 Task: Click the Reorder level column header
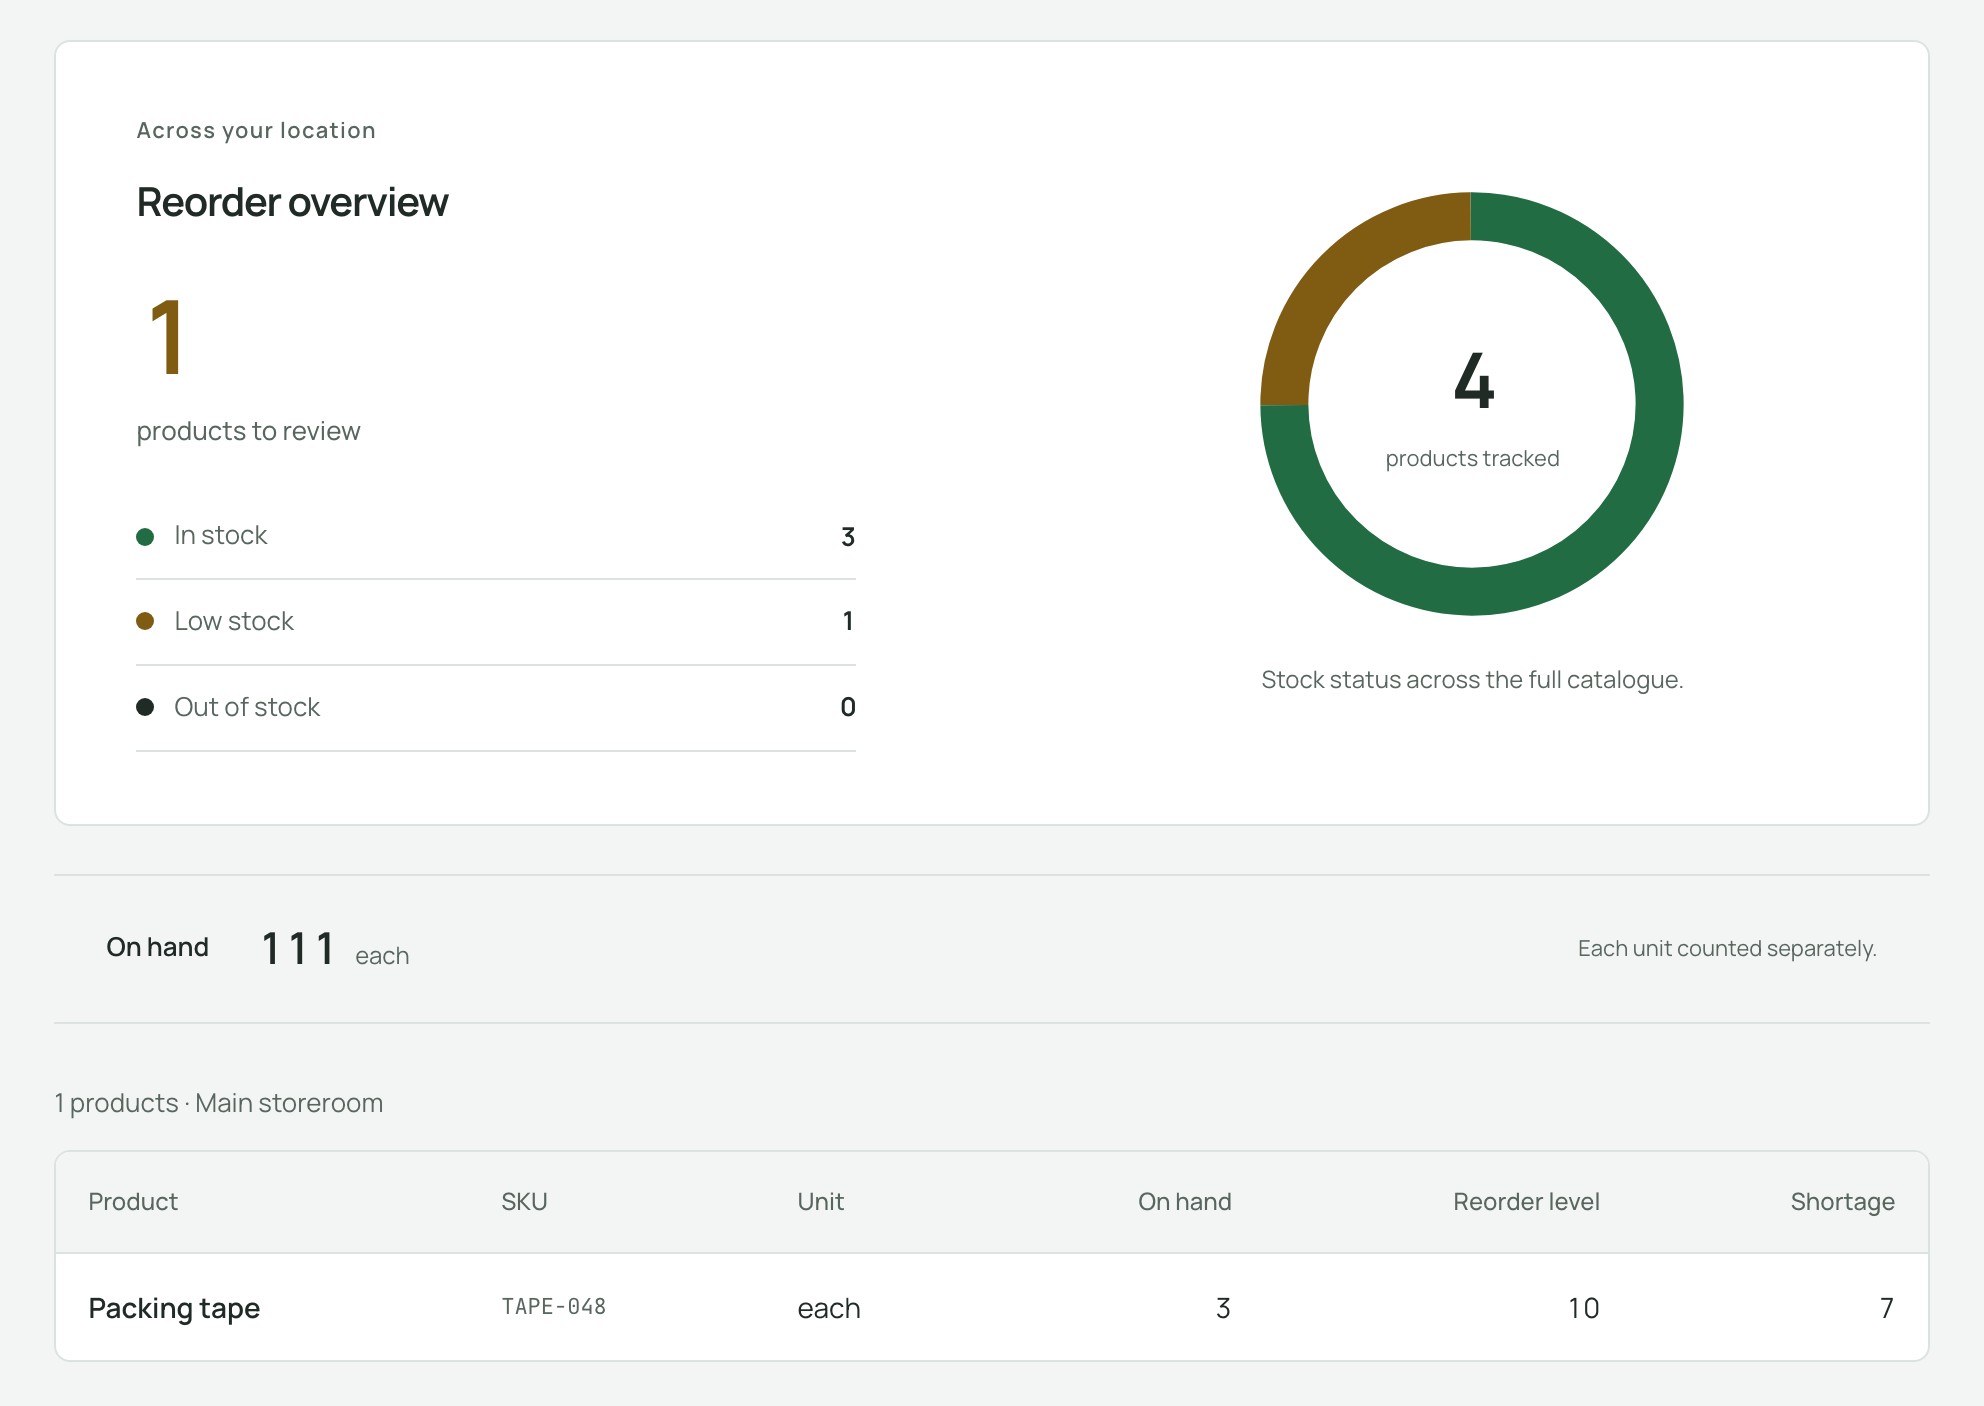(x=1526, y=1202)
